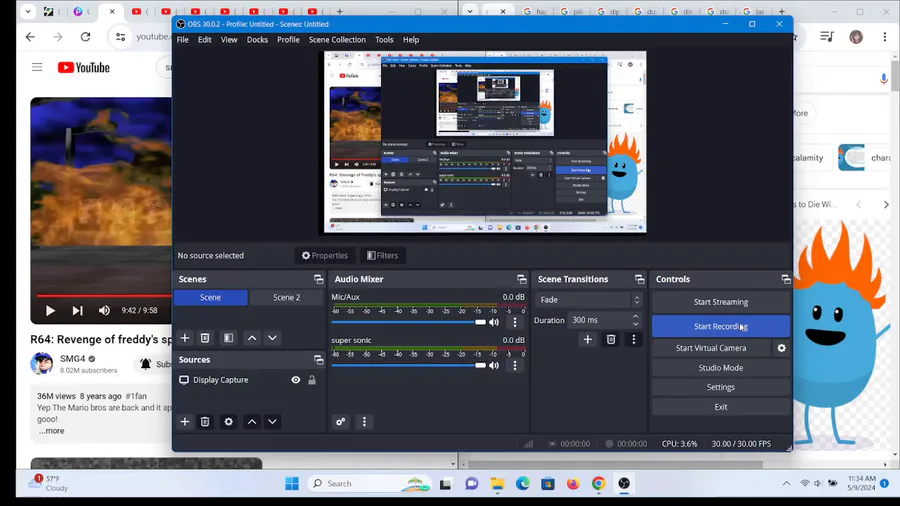Image resolution: width=900 pixels, height=506 pixels.
Task: Open advanced audio properties gear icon
Action: pyautogui.click(x=340, y=422)
